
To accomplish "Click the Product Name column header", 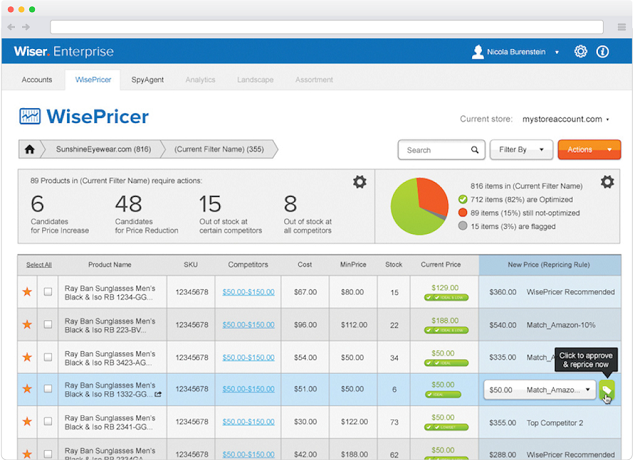I will [110, 264].
